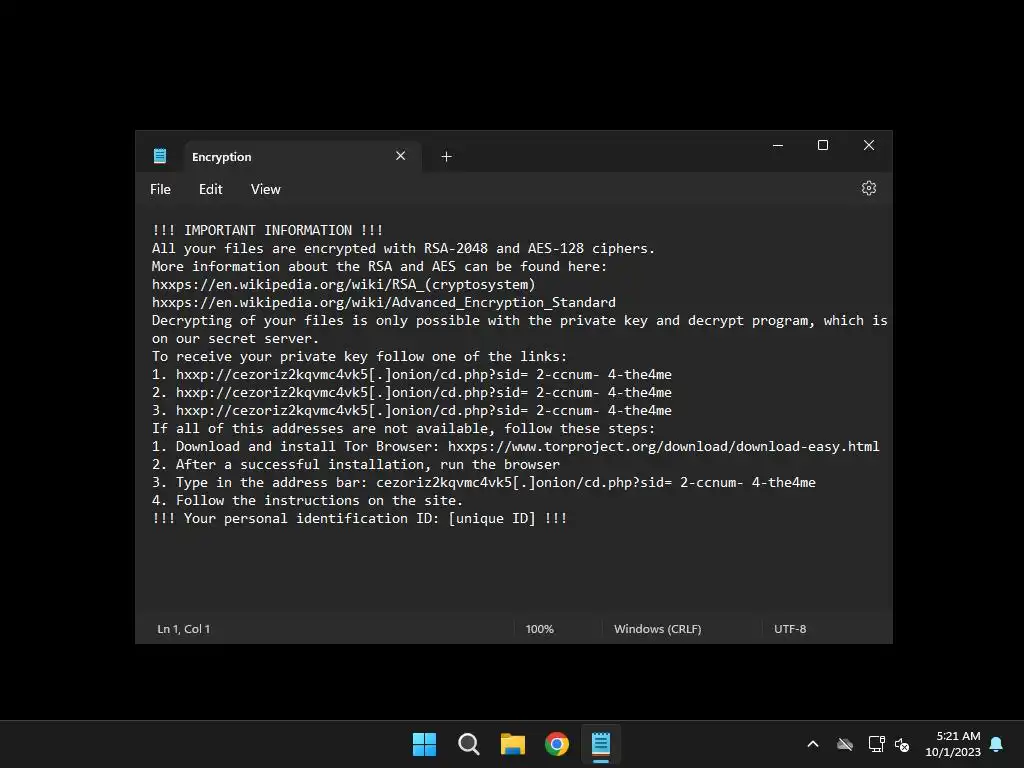The width and height of the screenshot is (1024, 768).
Task: Click 'More information about the RSA' line
Action: [379, 266]
